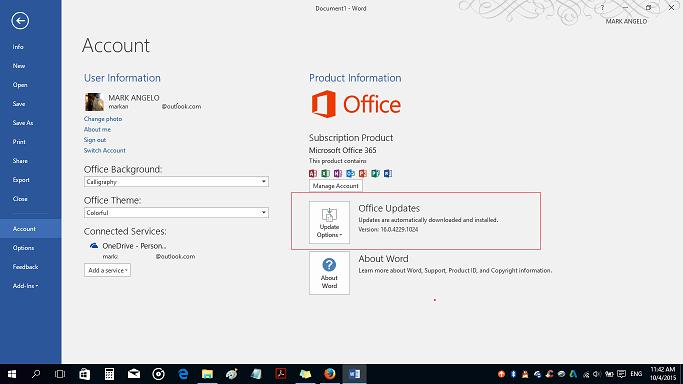
Task: Open the Office Background dropdown showing Calligraphy
Action: tap(176, 182)
